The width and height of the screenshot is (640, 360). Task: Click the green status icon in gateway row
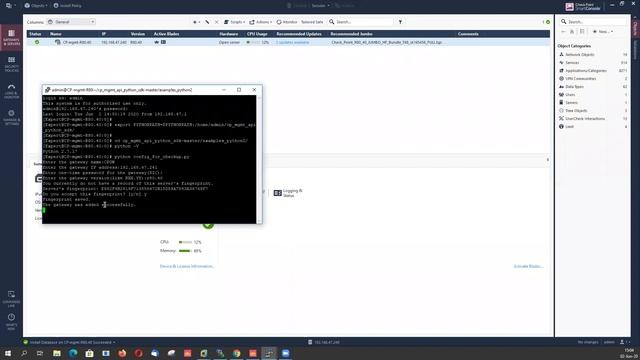point(37,42)
